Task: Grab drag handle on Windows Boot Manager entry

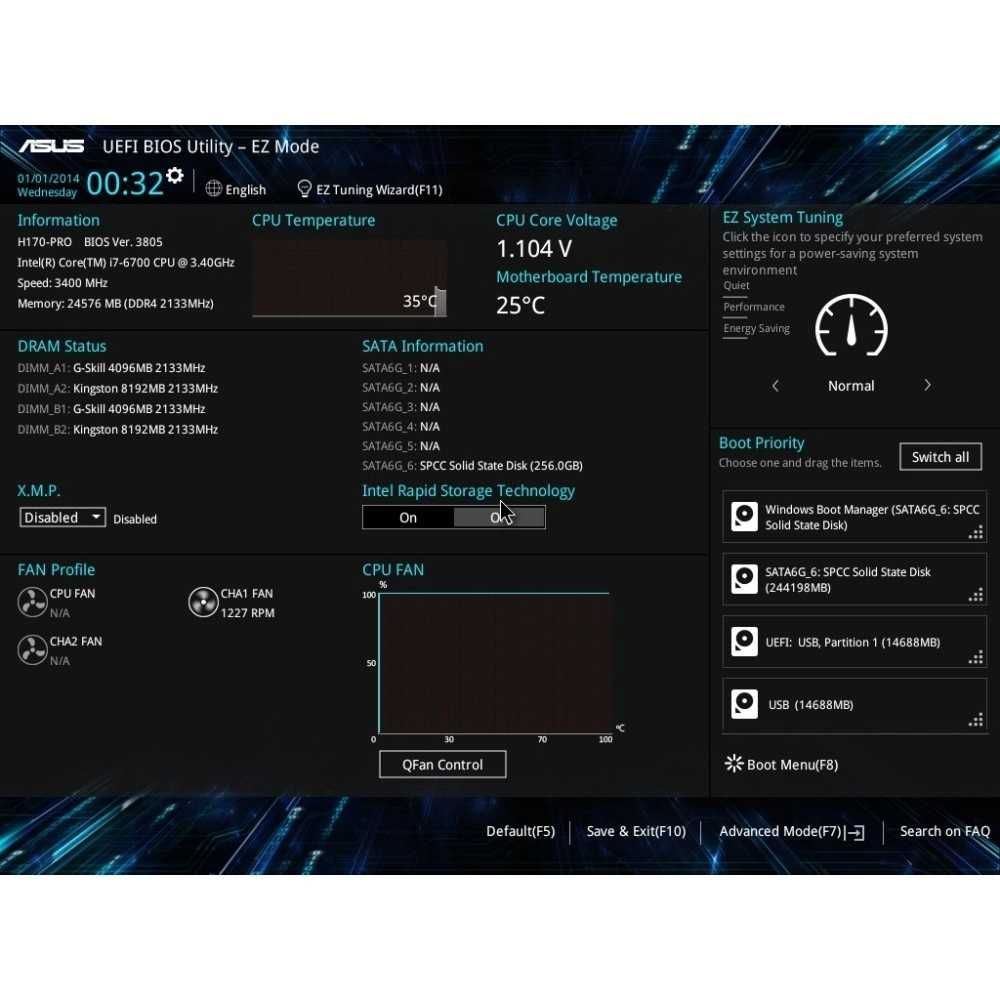Action: coord(976,533)
